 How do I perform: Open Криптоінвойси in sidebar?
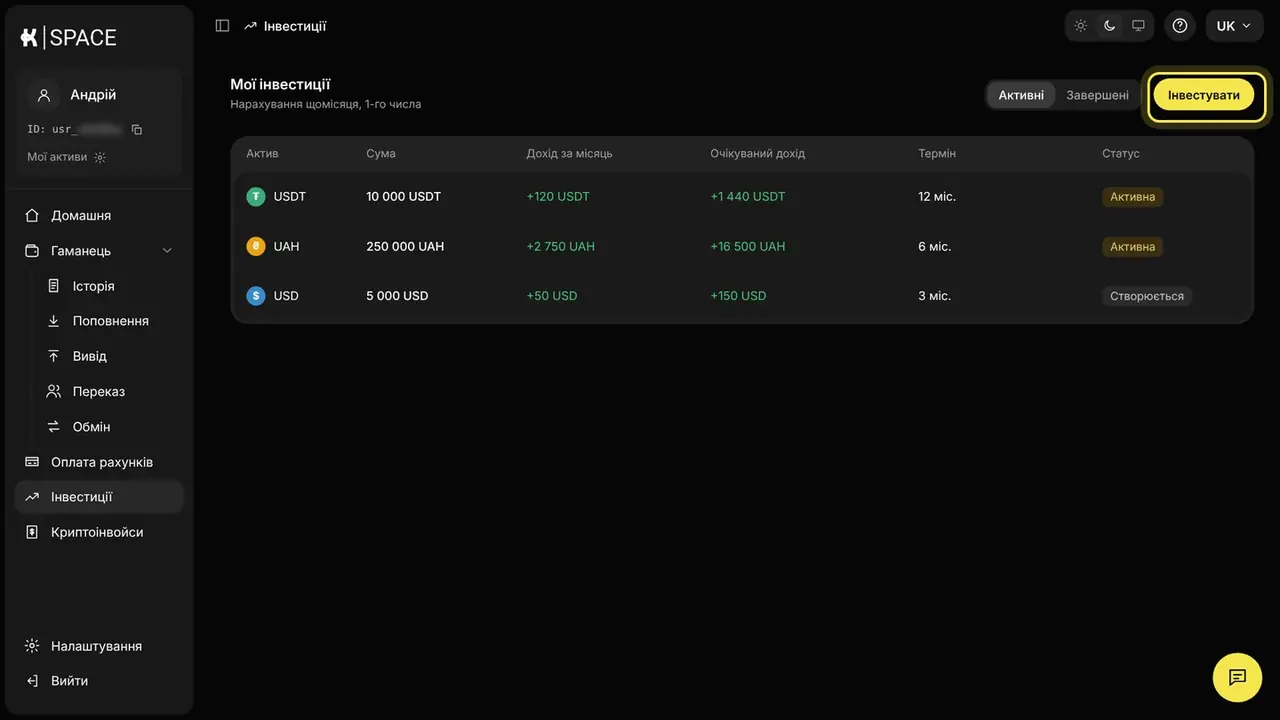click(x=99, y=532)
